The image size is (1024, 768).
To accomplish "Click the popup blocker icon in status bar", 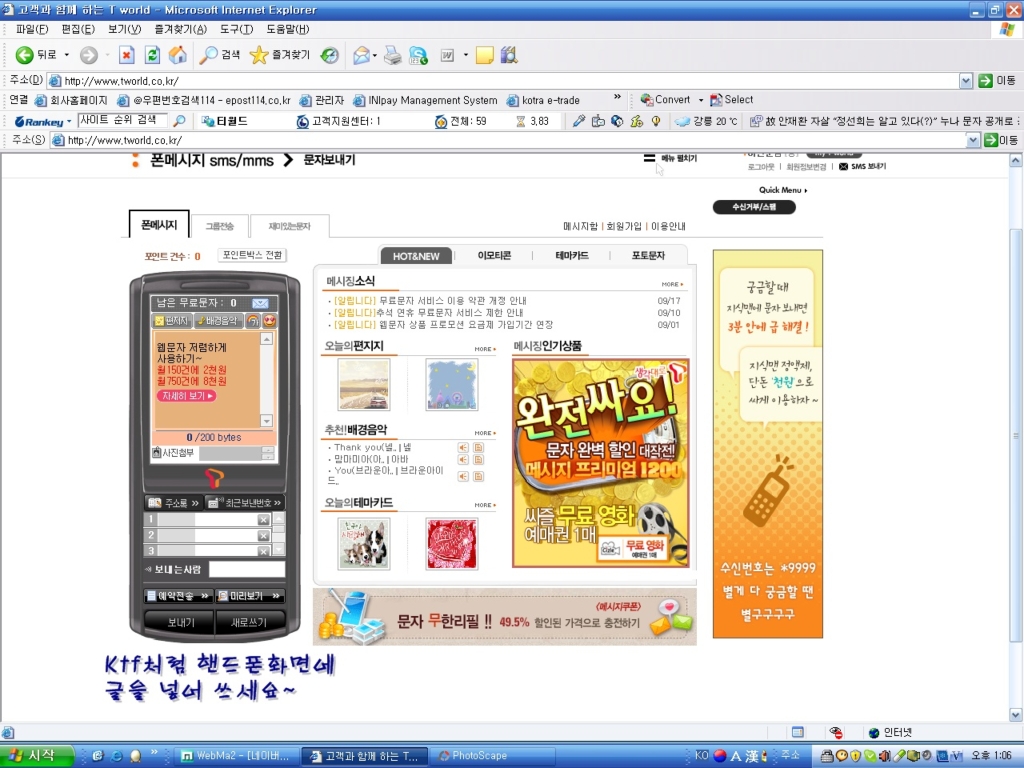I will 836,732.
